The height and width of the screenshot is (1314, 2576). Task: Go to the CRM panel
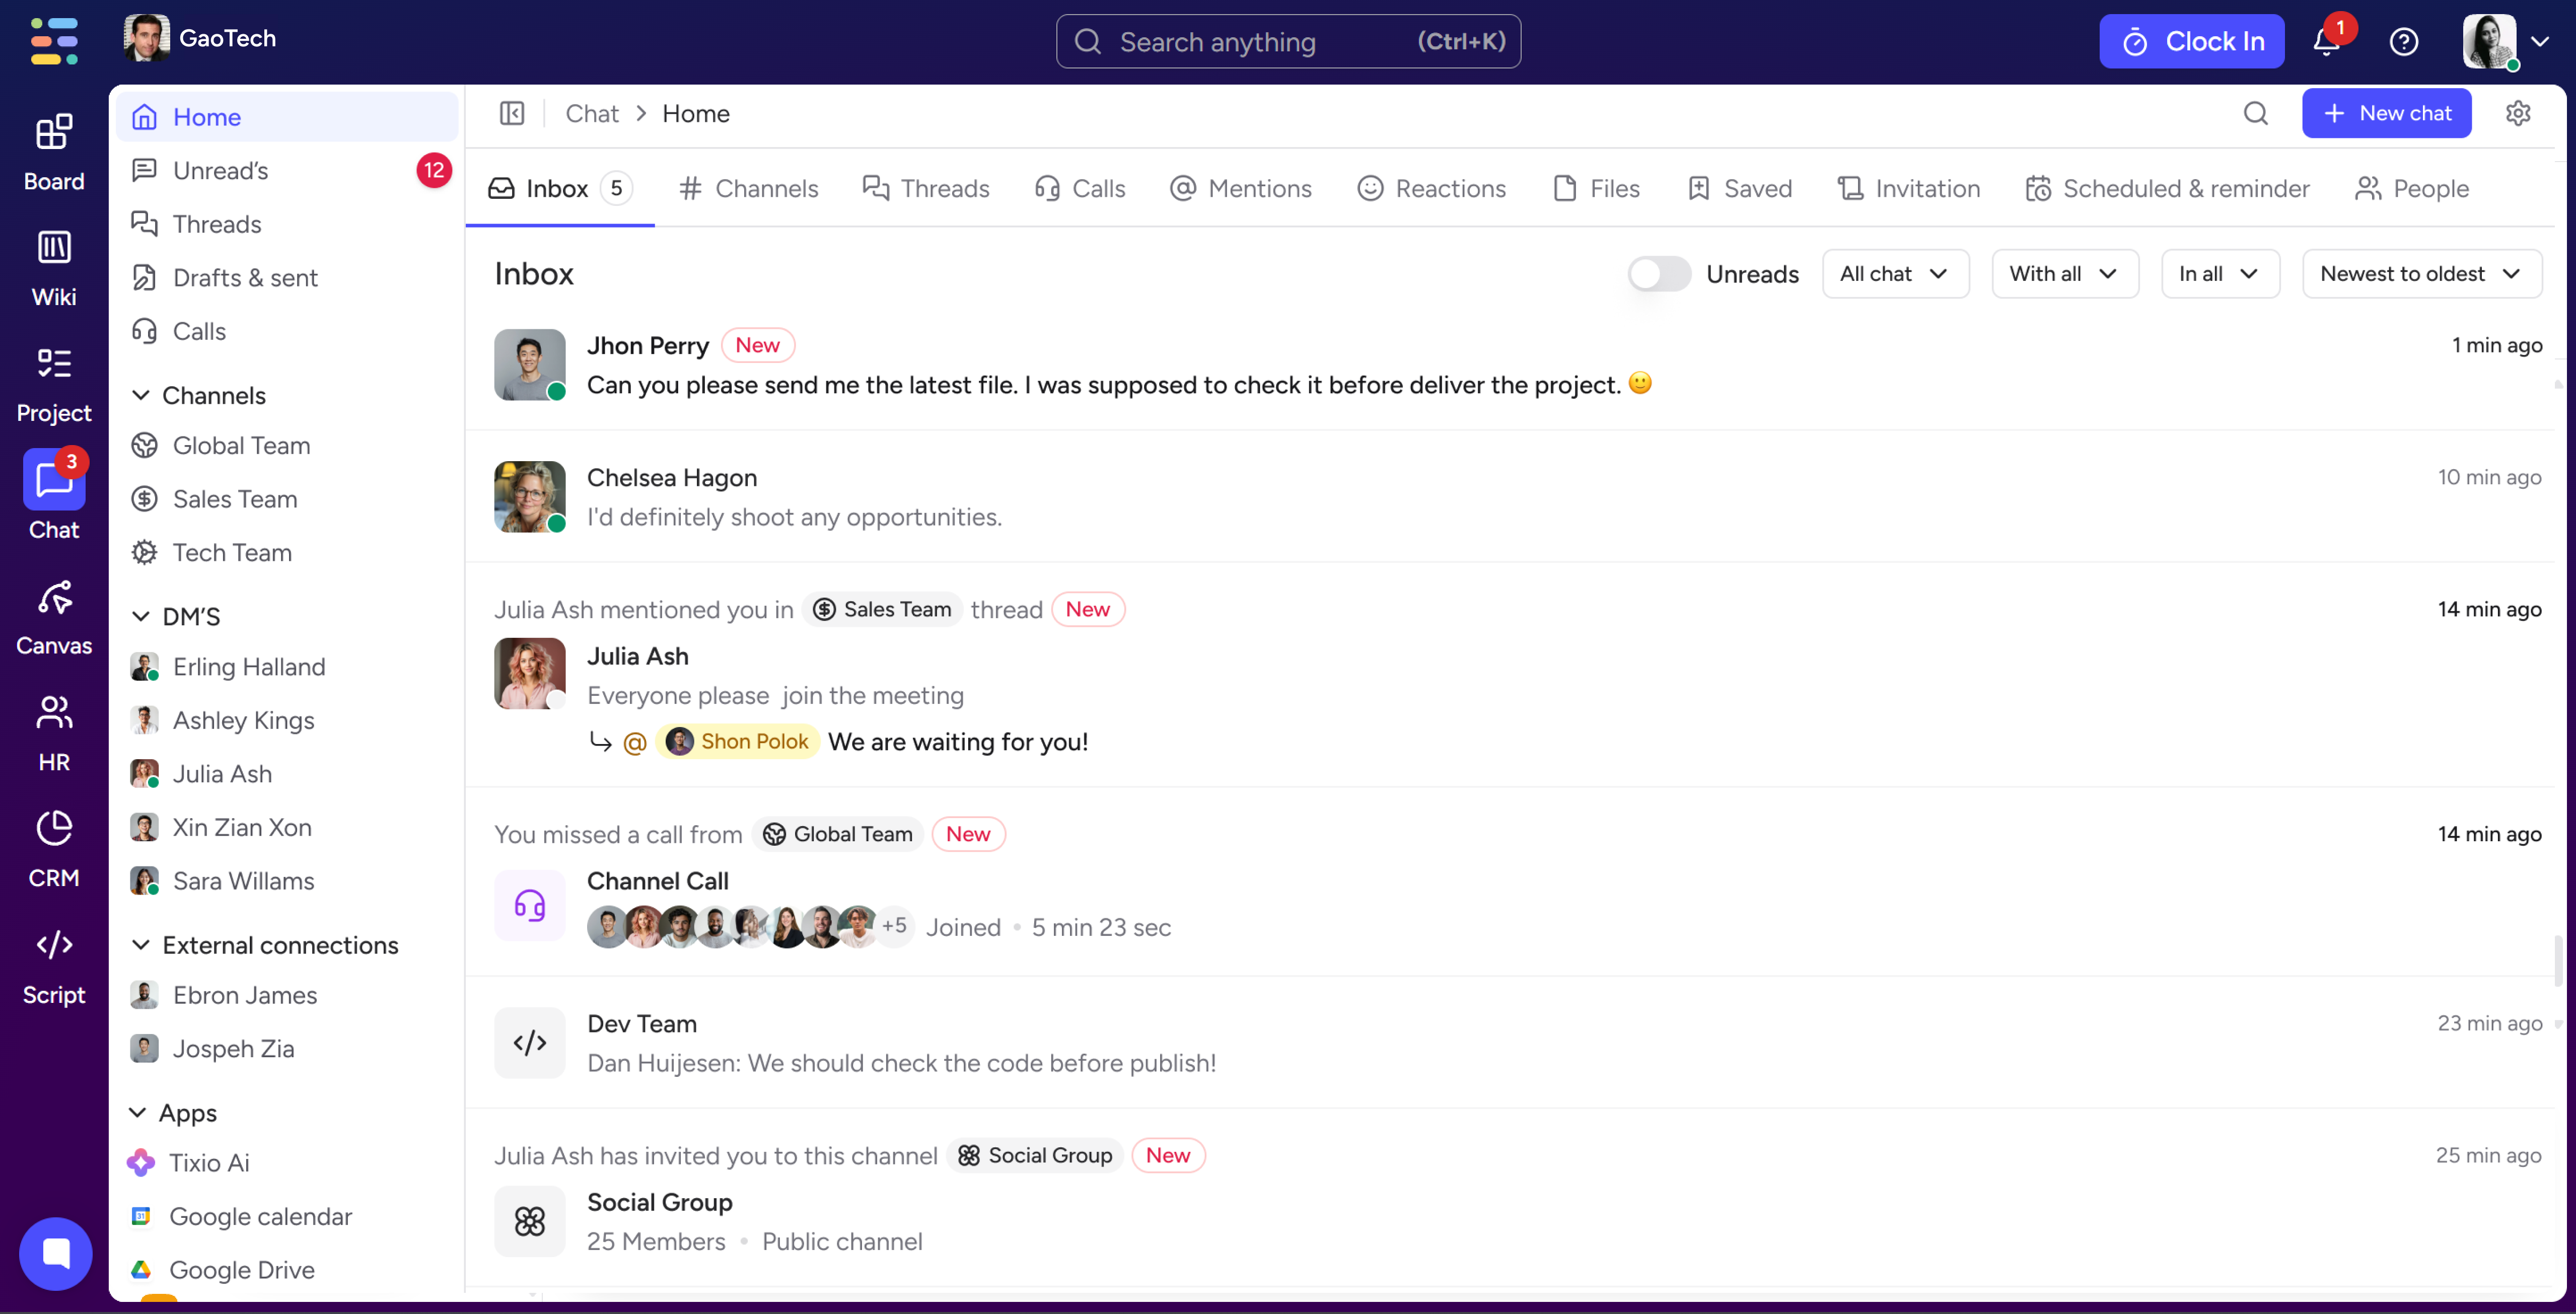[x=54, y=846]
